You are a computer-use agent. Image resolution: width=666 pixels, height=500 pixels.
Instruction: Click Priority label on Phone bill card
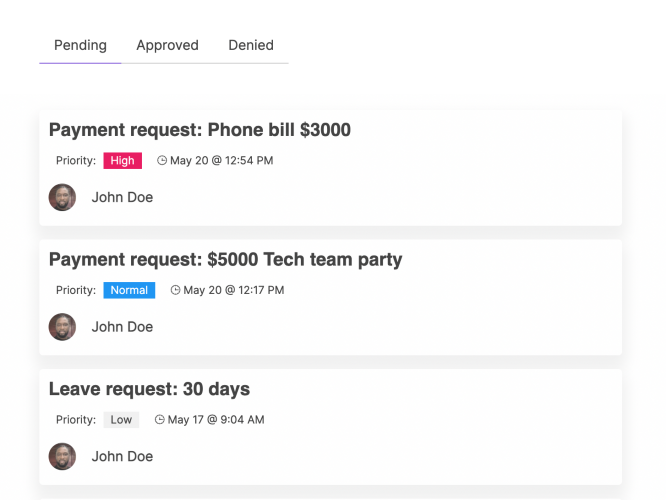click(x=76, y=161)
